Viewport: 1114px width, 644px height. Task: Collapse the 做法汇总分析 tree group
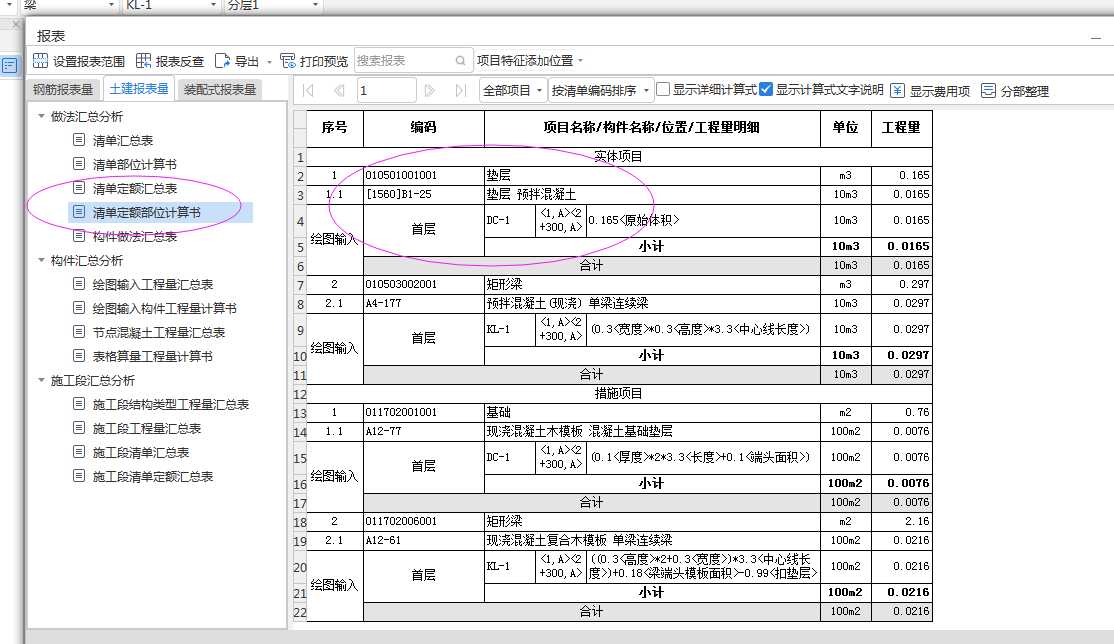point(41,116)
